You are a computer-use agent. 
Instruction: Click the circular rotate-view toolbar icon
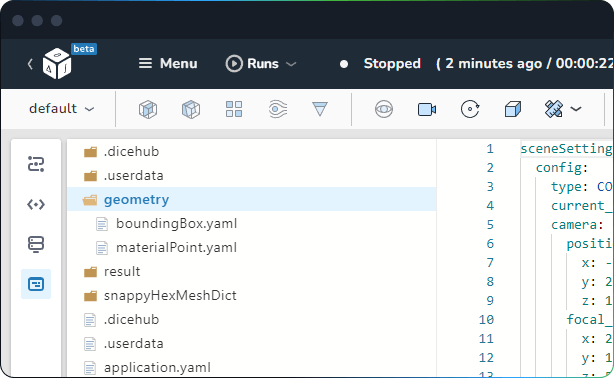470,109
